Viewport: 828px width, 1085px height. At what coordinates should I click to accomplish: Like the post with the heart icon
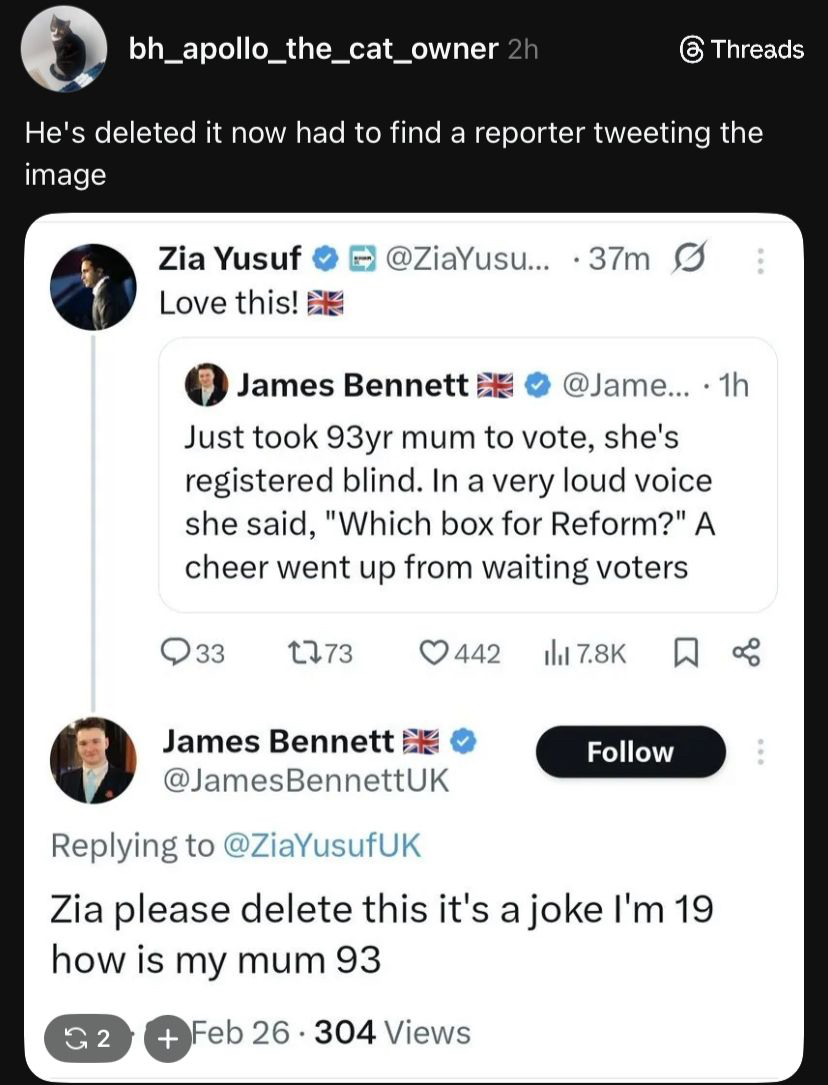click(x=433, y=653)
